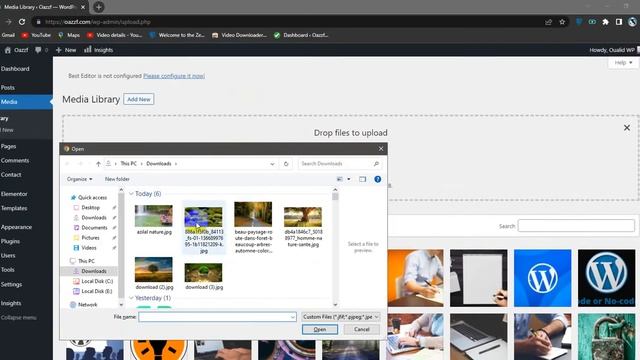Select Network in navigation pane
Viewport: 640px width, 360px height.
click(84, 305)
